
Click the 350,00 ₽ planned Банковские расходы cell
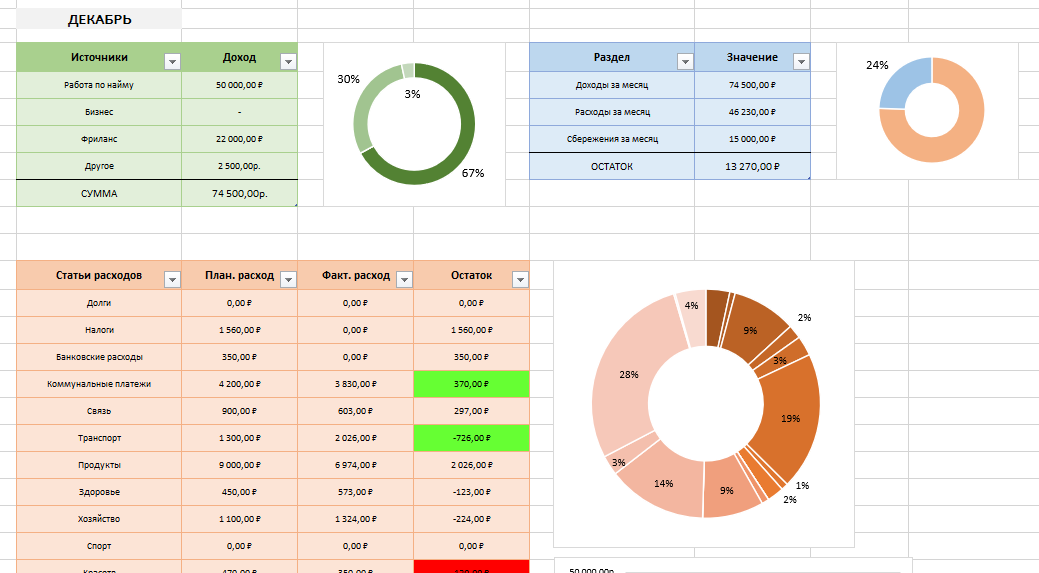240,357
